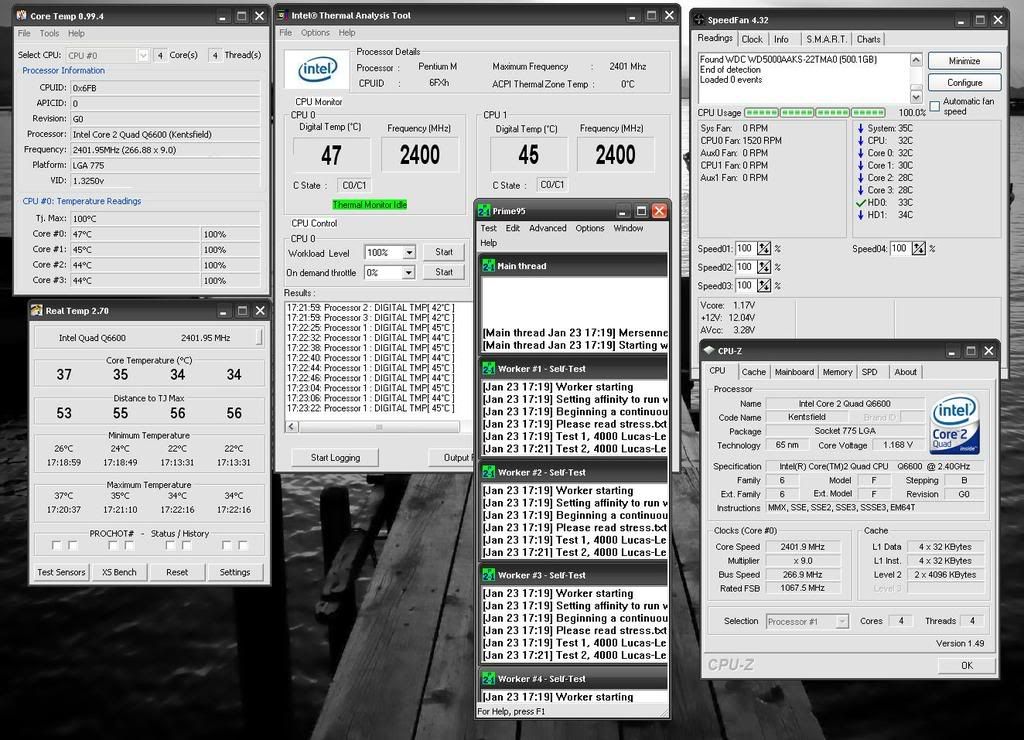Click OK in CPU-Z
The height and width of the screenshot is (740, 1024).
(967, 666)
